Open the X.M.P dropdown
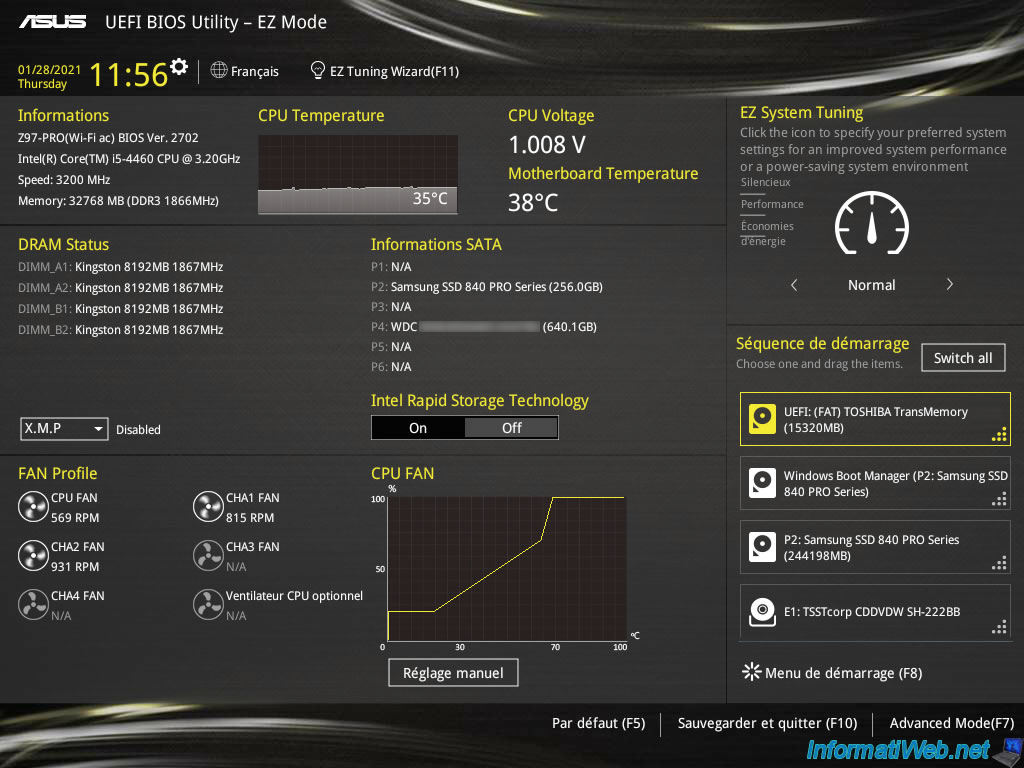This screenshot has width=1024, height=768. click(x=65, y=429)
